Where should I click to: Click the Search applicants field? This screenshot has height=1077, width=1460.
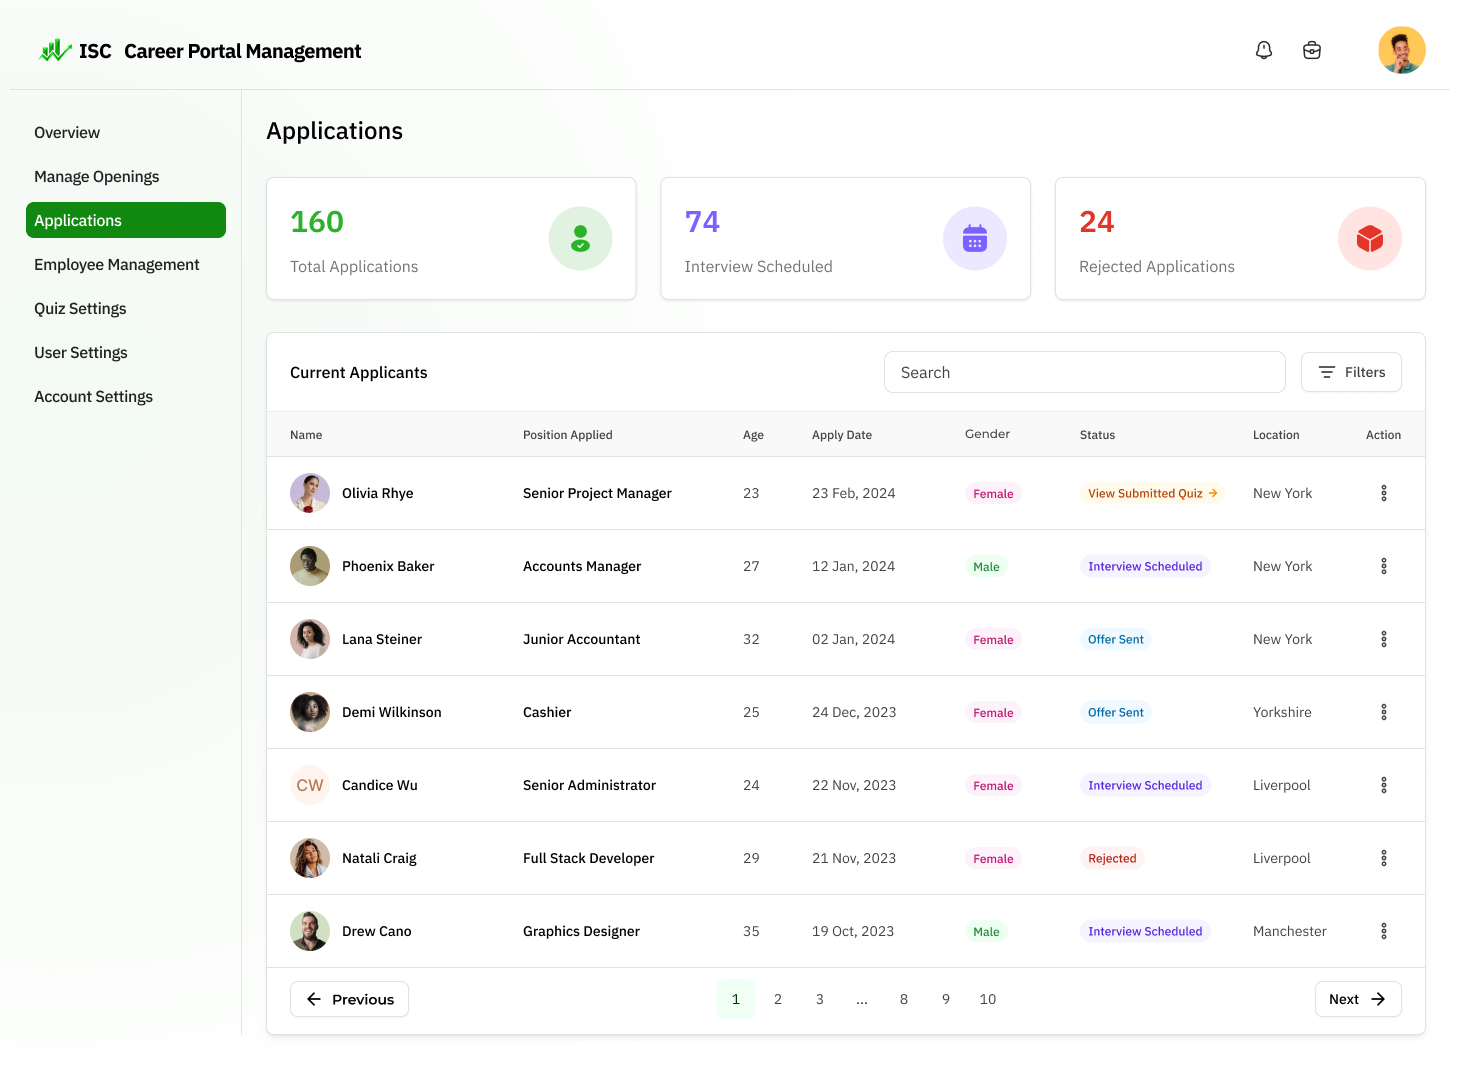pyautogui.click(x=1084, y=372)
